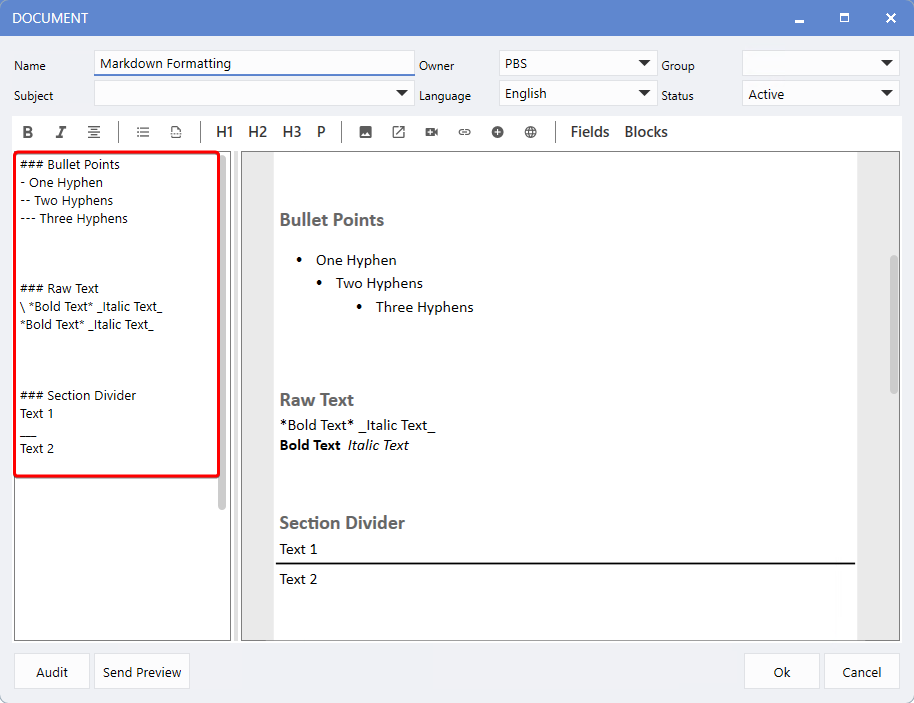The width and height of the screenshot is (914, 703).
Task: Apply H1 heading style
Action: [x=224, y=132]
